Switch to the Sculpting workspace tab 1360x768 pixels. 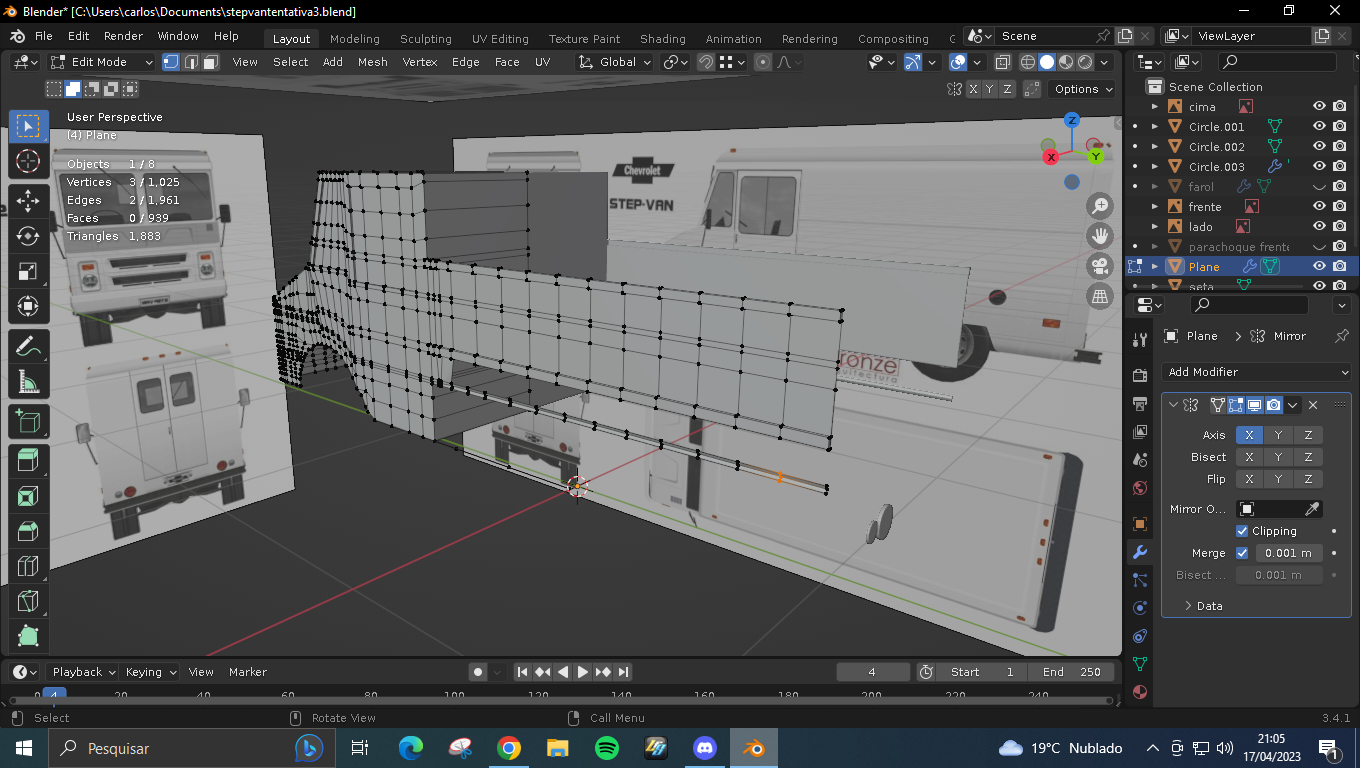[425, 39]
